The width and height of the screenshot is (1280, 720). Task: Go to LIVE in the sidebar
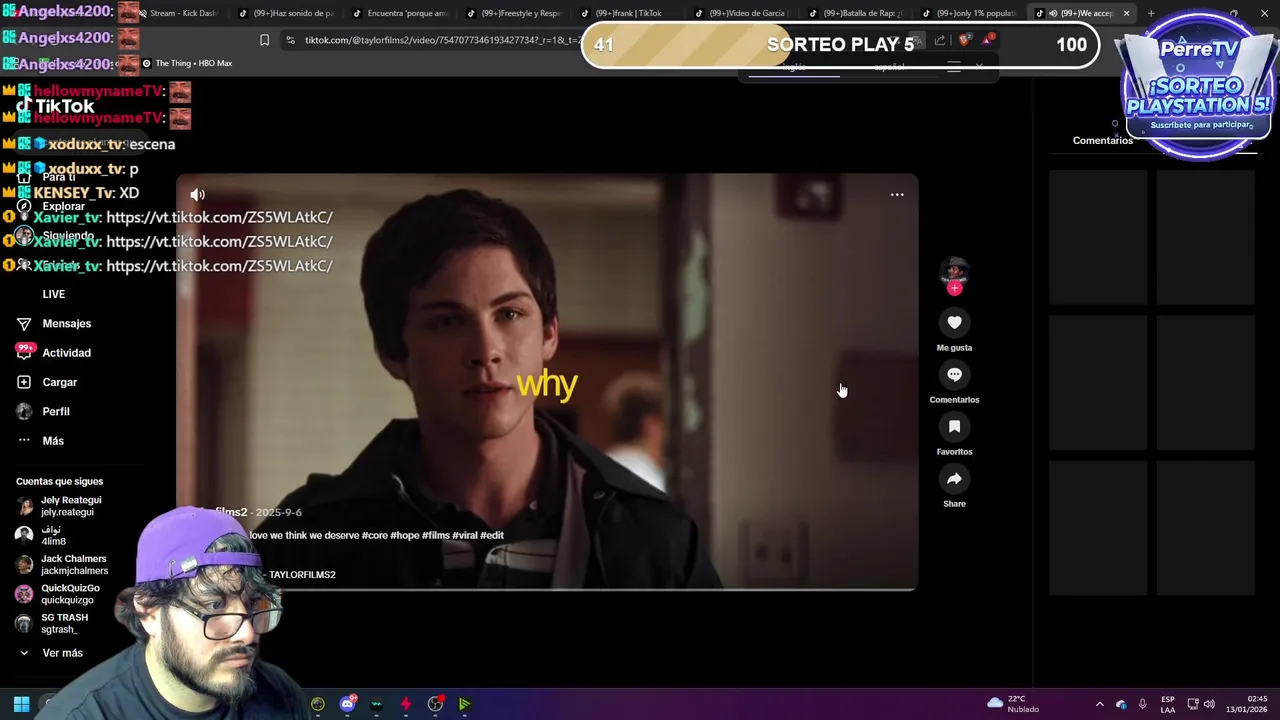pos(54,294)
